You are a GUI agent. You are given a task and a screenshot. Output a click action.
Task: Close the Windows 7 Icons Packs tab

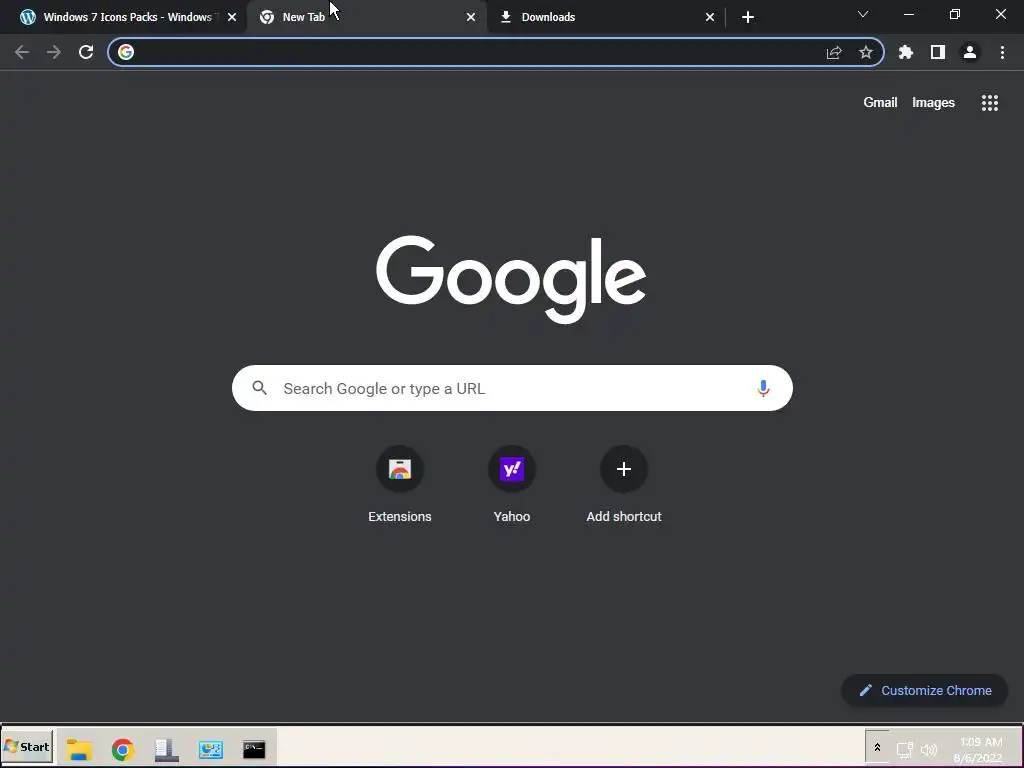[232, 18]
